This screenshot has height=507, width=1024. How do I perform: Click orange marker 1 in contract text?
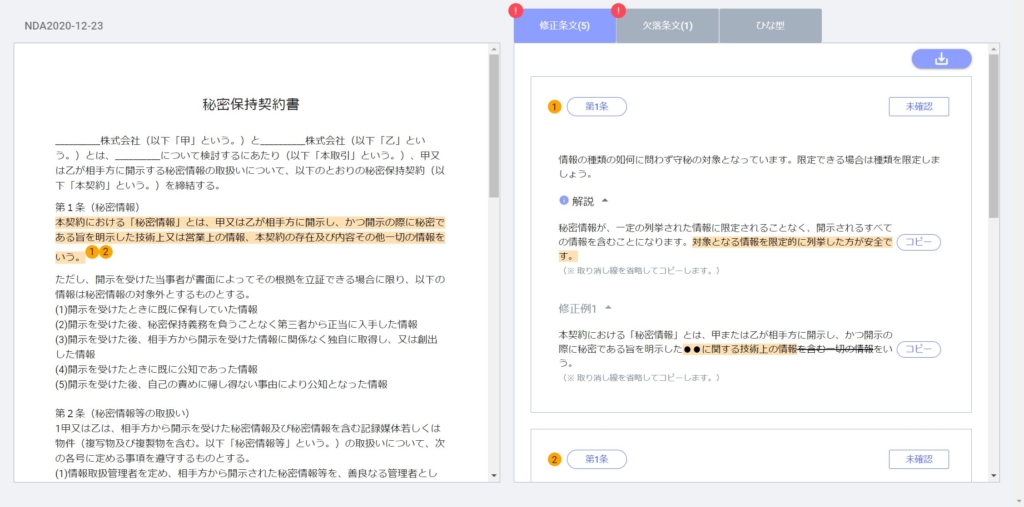pyautogui.click(x=92, y=252)
